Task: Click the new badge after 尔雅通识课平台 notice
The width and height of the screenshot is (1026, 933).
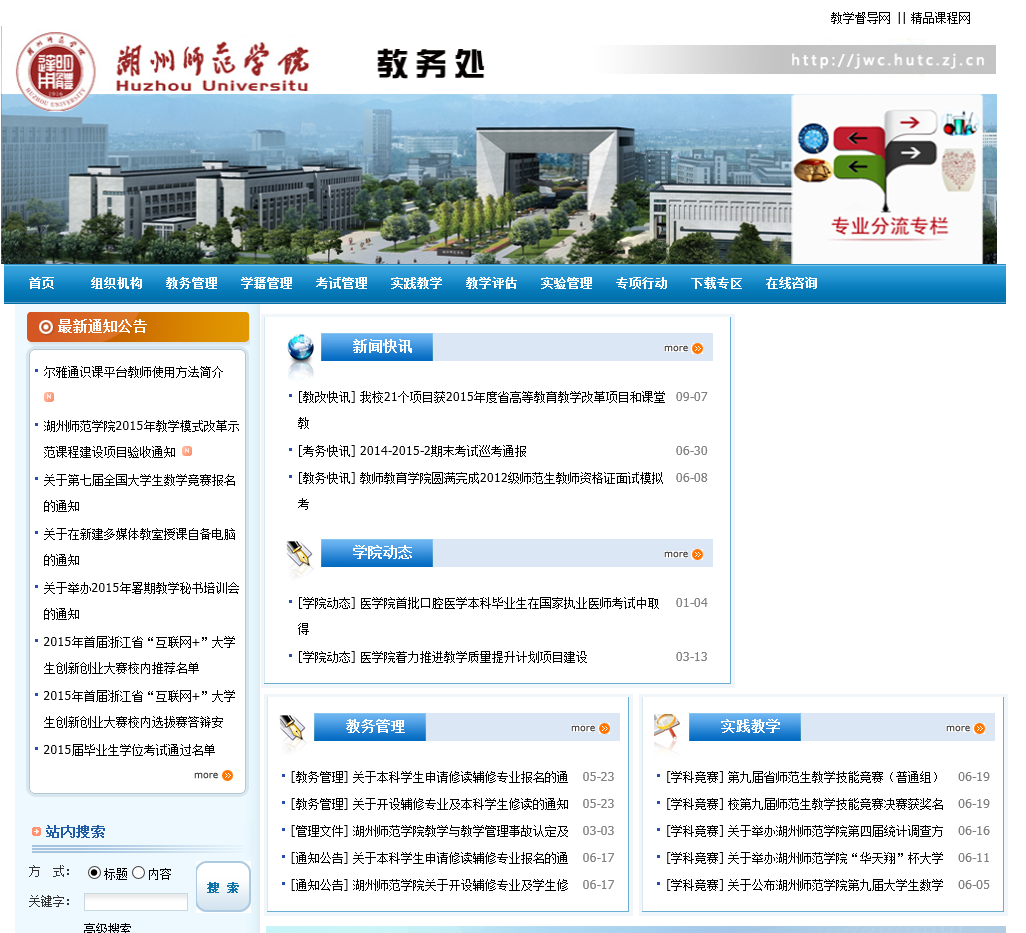Action: click(x=49, y=397)
